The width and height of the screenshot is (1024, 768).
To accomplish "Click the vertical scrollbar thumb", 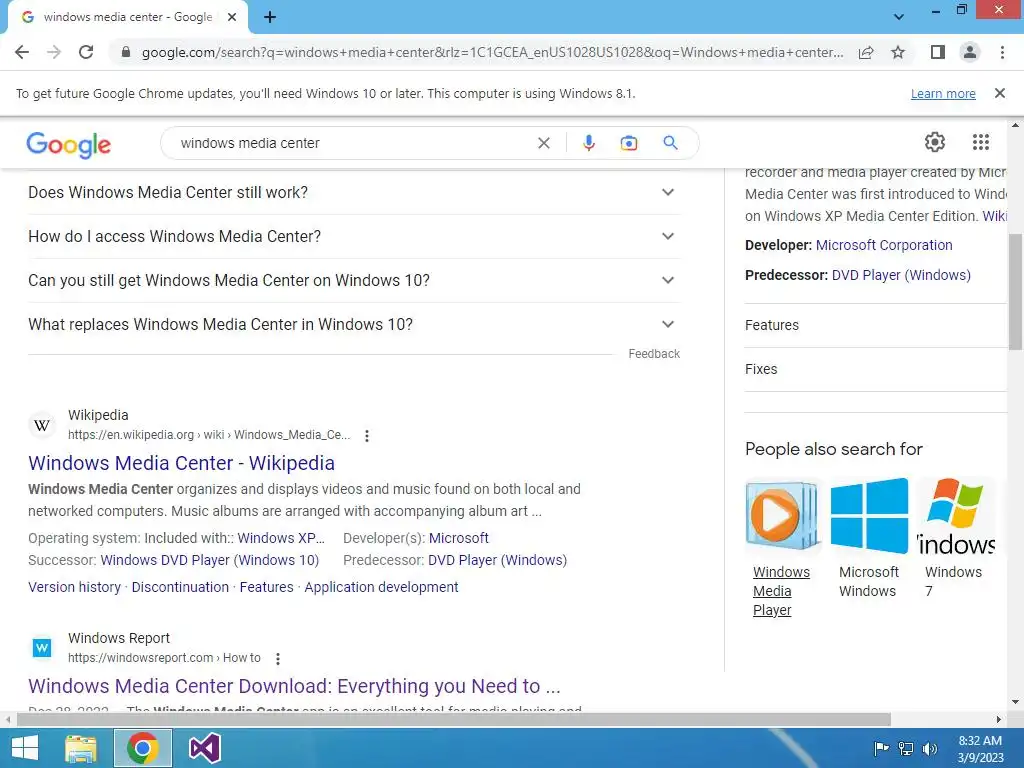I will click(x=1015, y=292).
